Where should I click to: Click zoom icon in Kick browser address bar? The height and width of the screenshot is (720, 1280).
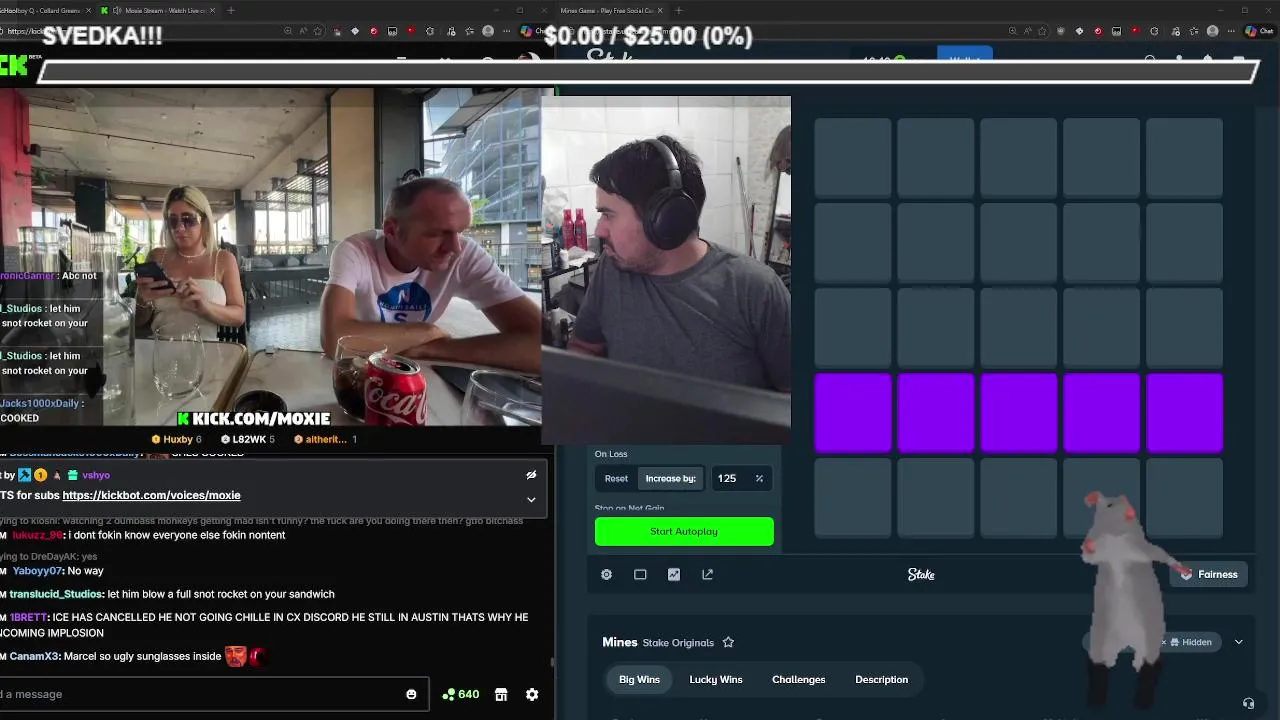pyautogui.click(x=288, y=31)
